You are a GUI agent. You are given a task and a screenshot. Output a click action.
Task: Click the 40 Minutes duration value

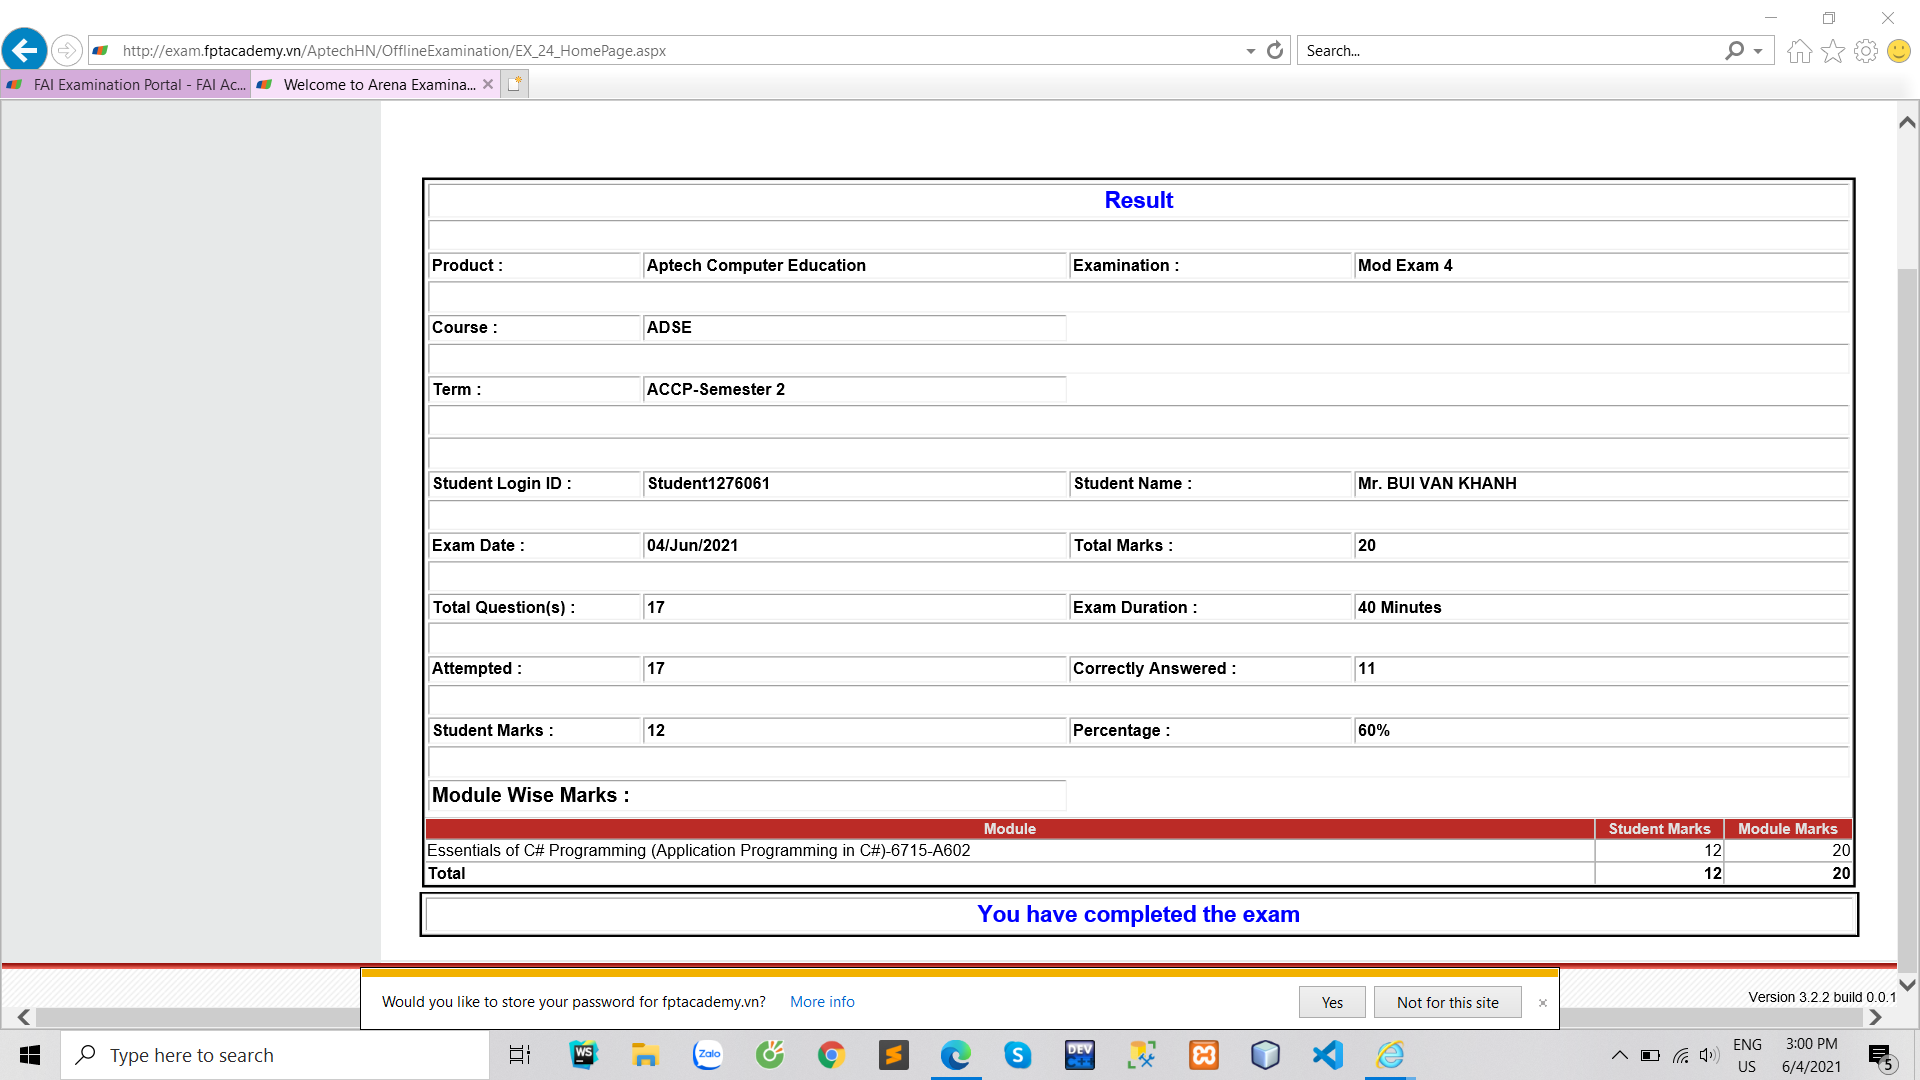coord(1399,608)
